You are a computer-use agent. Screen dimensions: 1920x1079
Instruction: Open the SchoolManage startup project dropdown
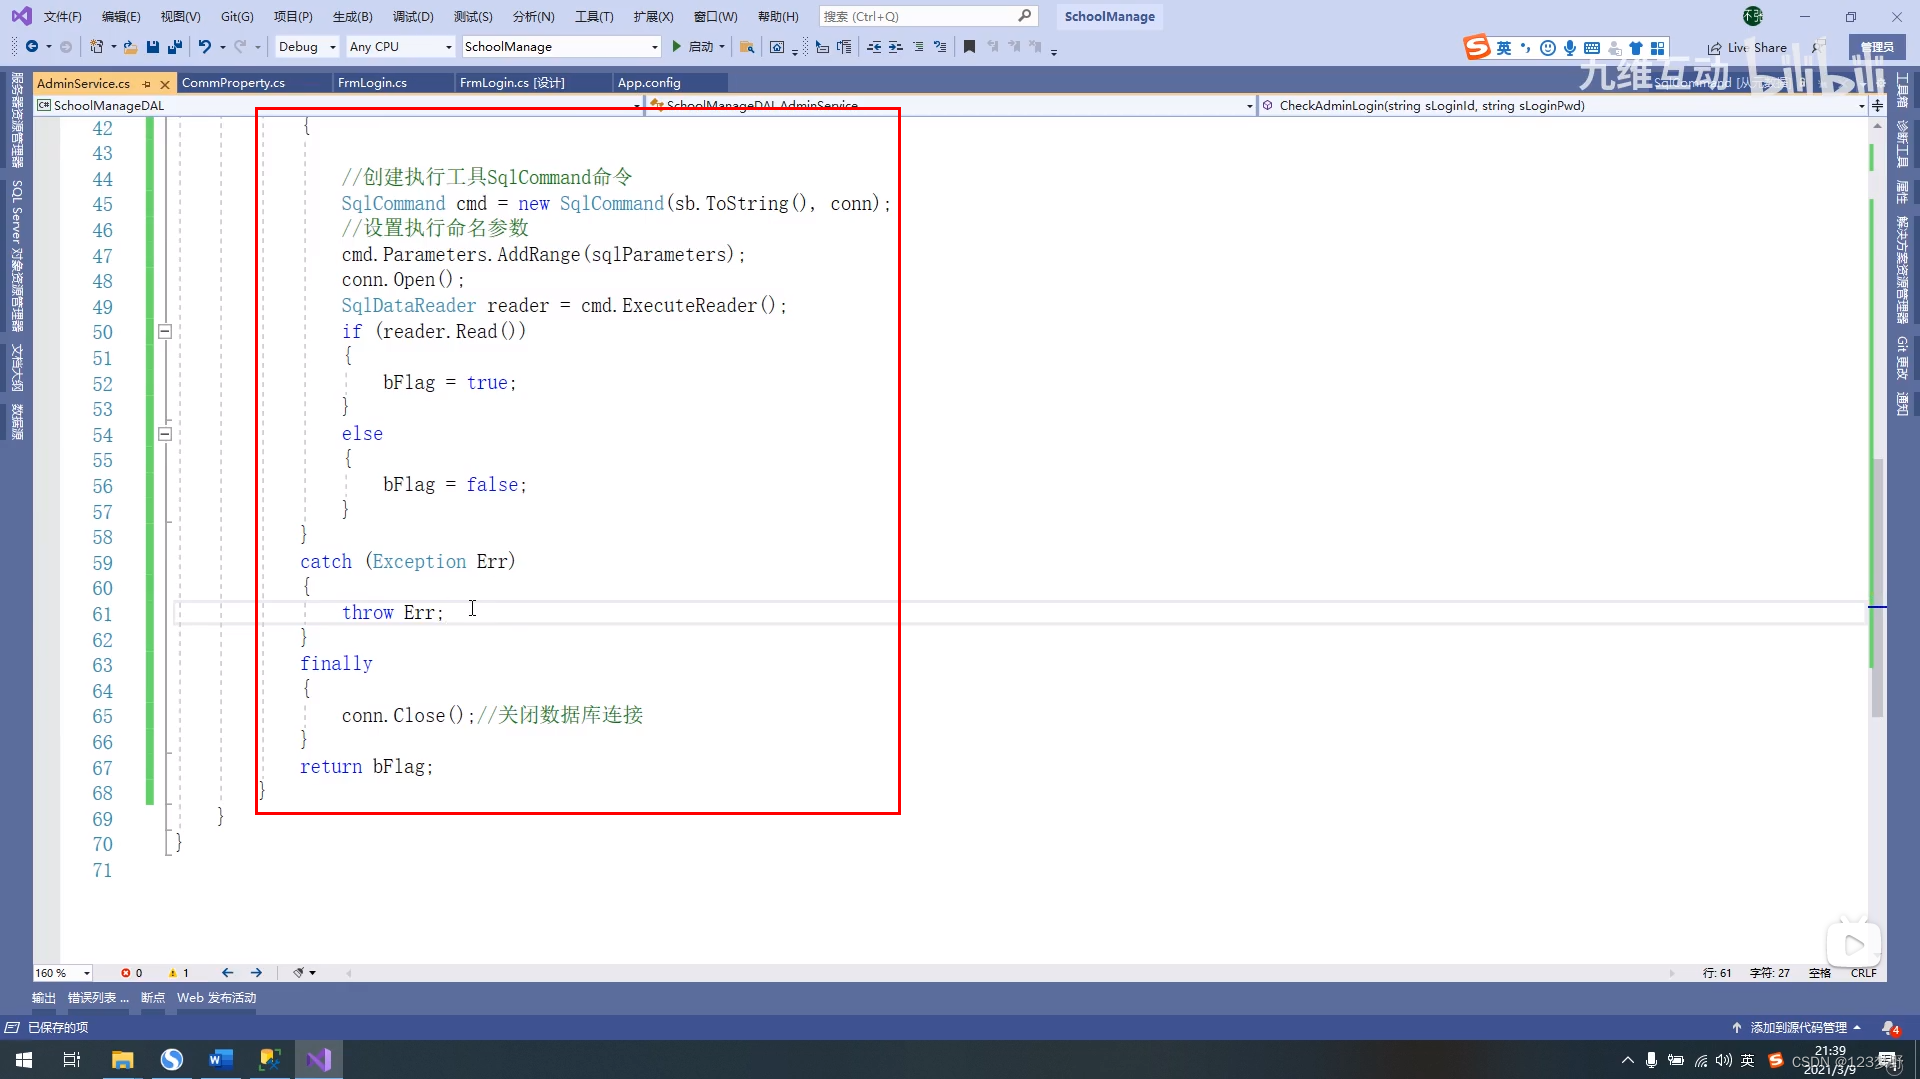tap(561, 47)
